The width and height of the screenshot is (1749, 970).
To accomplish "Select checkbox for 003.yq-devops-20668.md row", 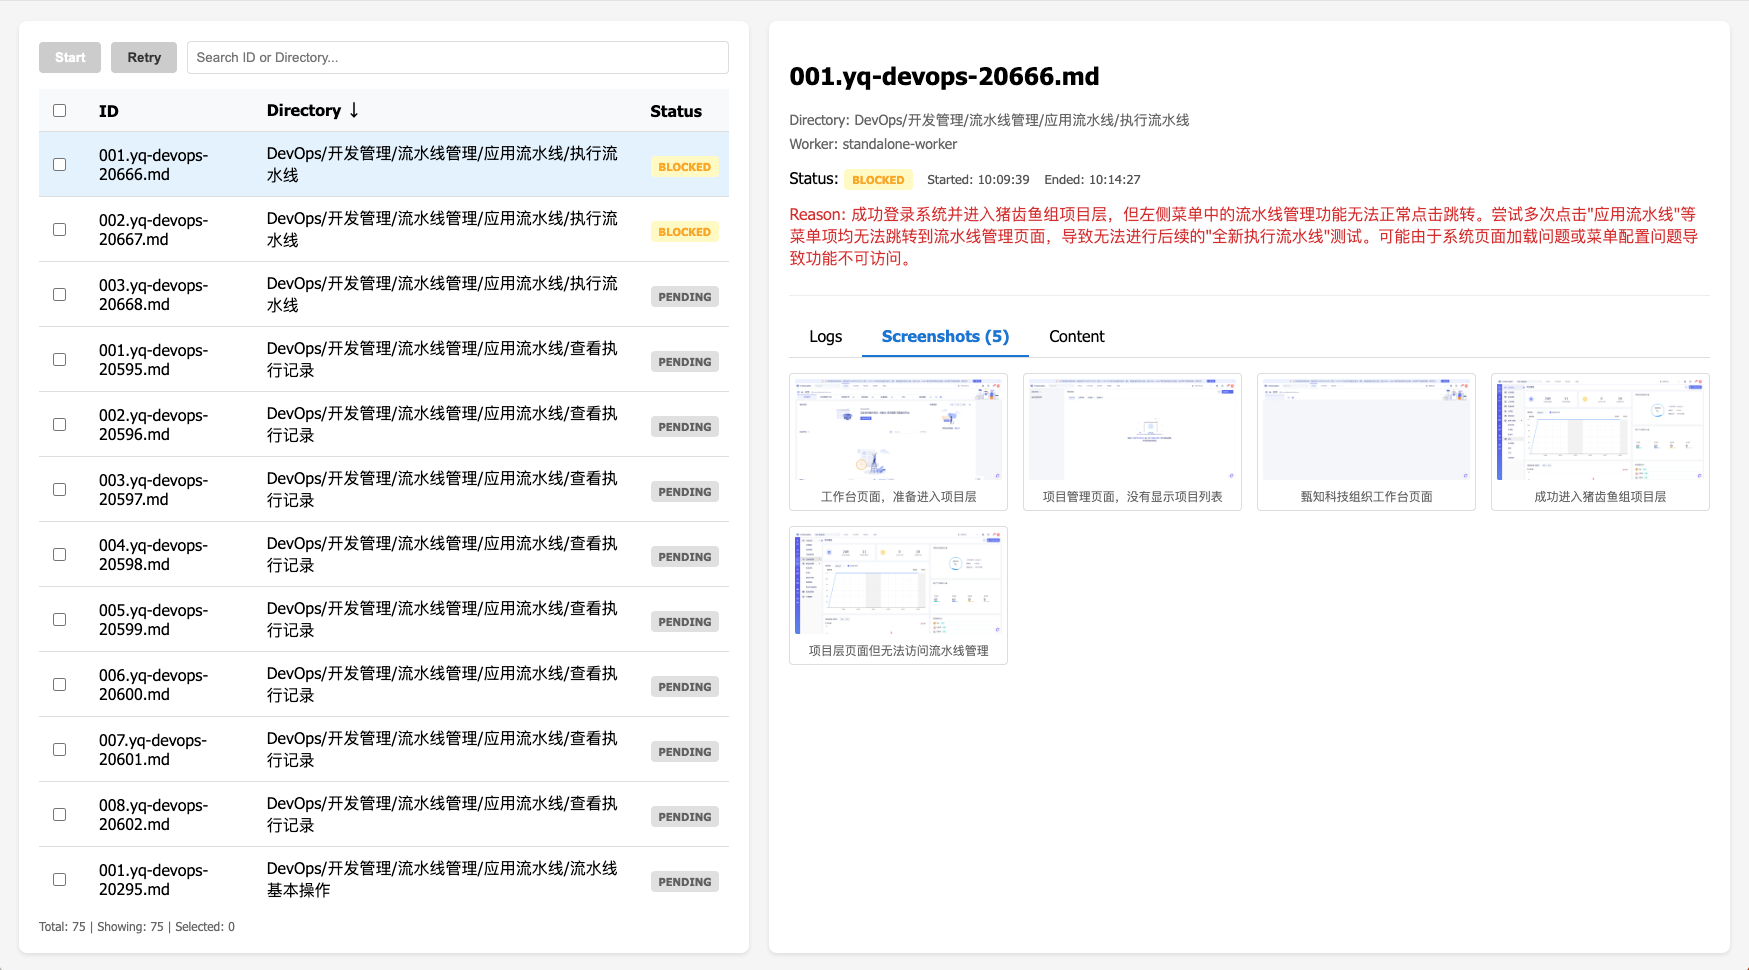I will tap(60, 295).
